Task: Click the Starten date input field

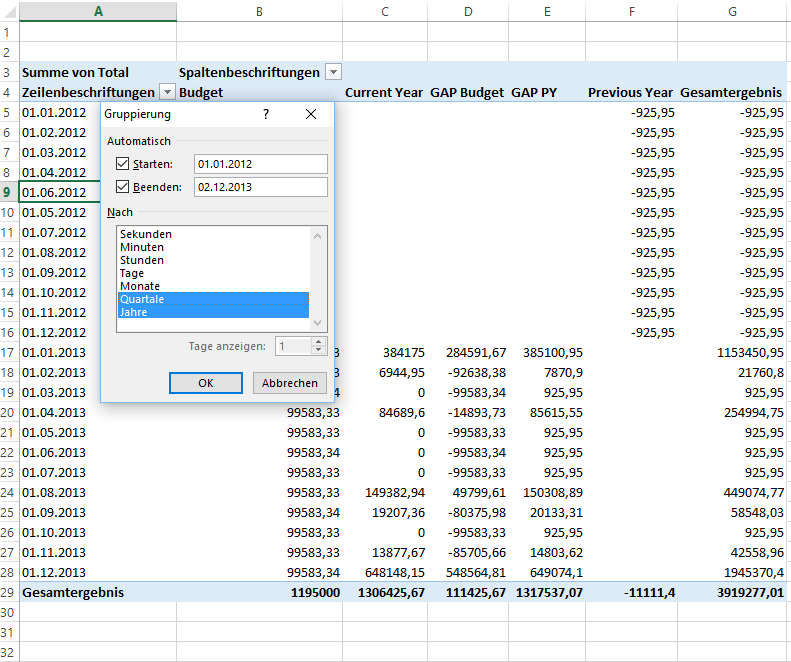Action: pos(260,164)
